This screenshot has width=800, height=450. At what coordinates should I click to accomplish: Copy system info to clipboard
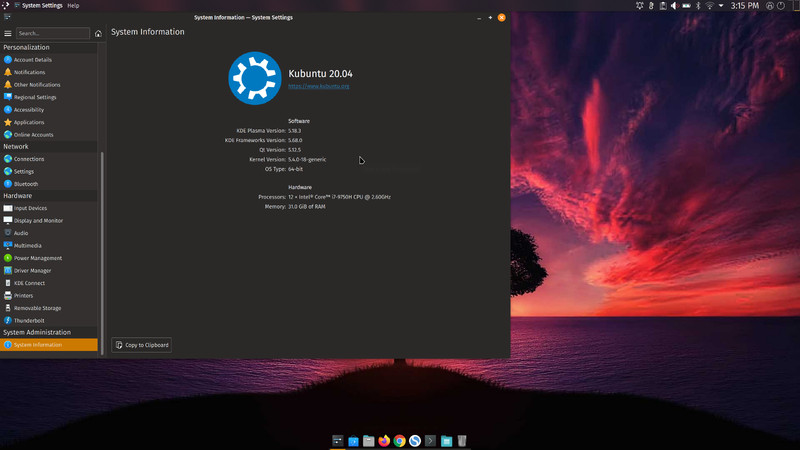coord(142,345)
